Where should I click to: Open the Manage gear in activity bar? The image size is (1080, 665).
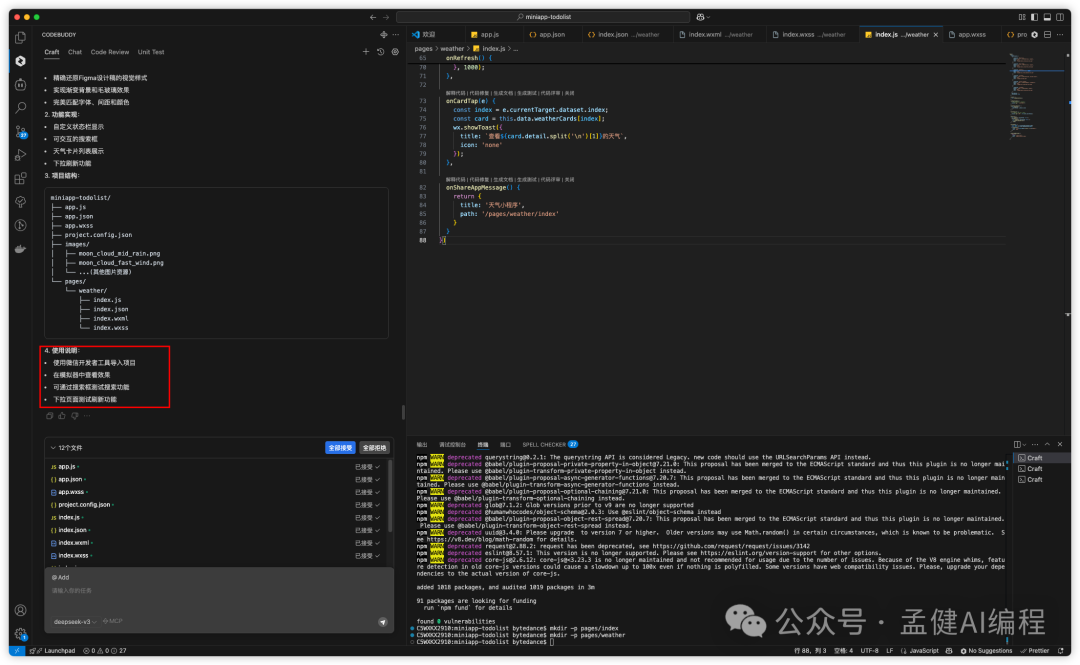(21, 633)
